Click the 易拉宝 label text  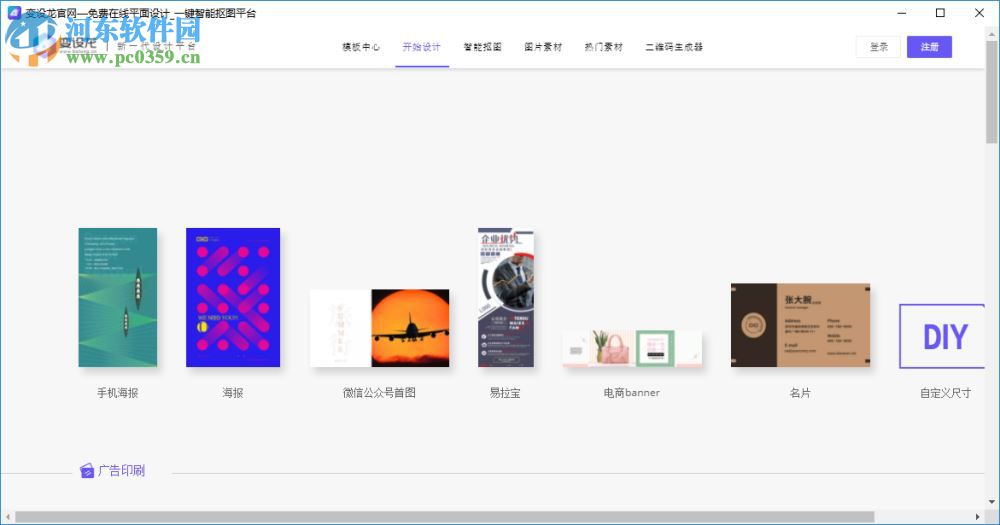[x=505, y=393]
